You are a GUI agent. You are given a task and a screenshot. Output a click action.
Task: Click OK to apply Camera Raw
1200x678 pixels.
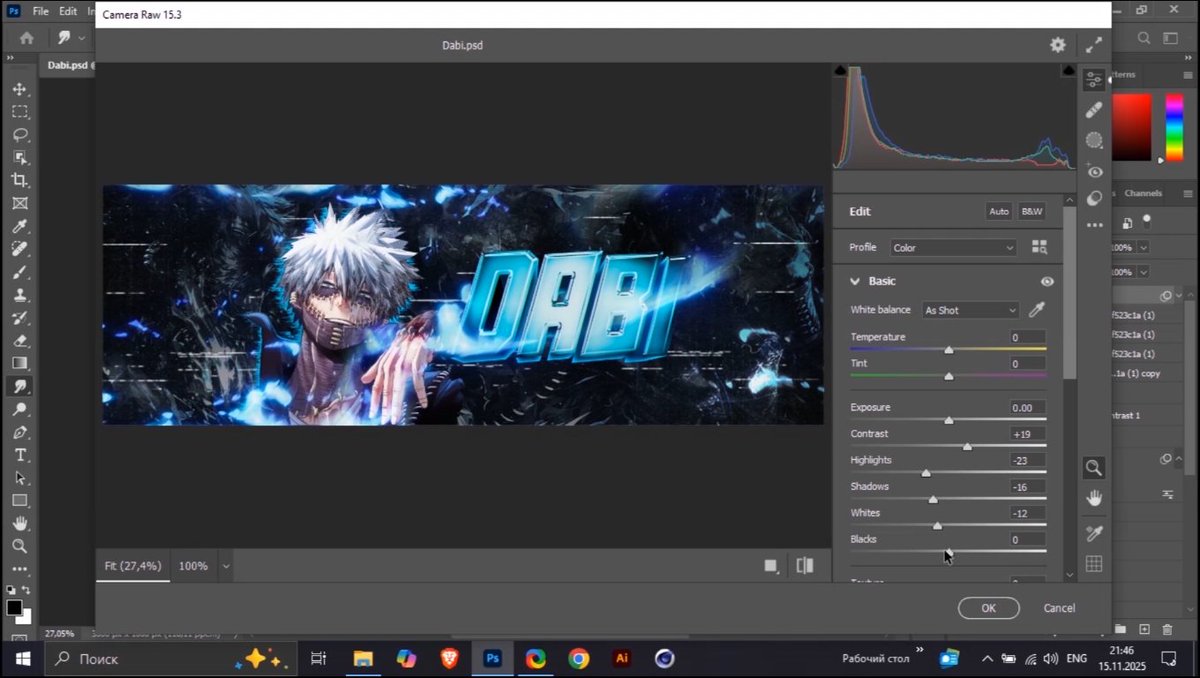(x=988, y=608)
